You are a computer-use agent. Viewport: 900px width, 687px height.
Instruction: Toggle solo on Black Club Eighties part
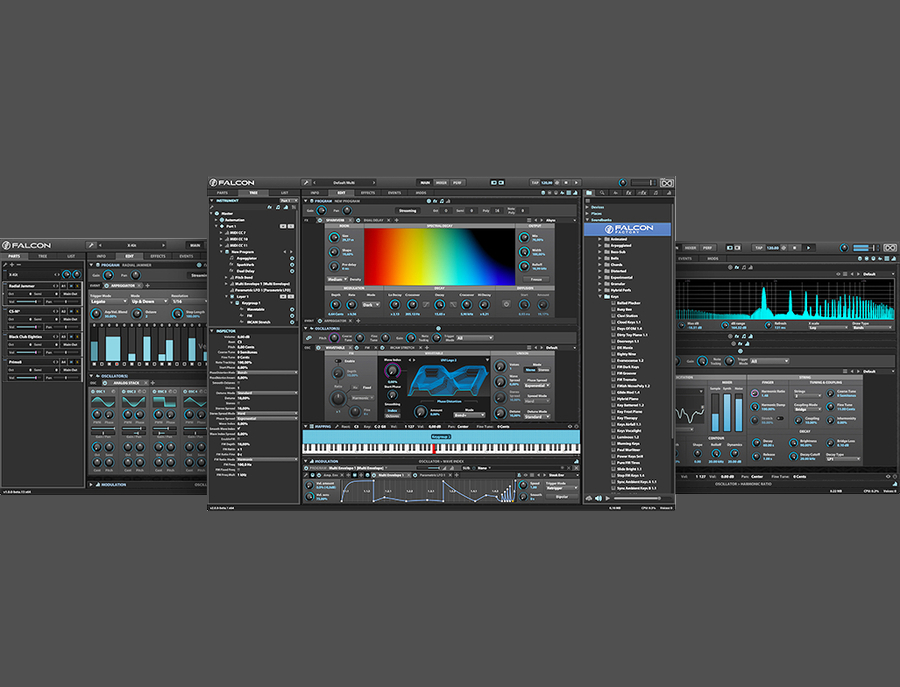[x=77, y=336]
